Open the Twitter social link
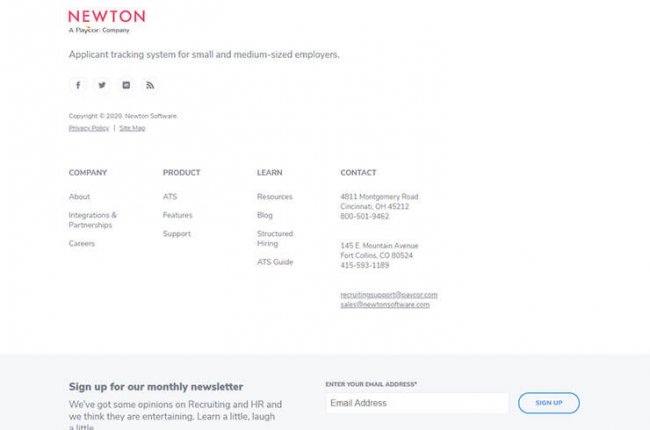The image size is (650, 430). click(102, 85)
